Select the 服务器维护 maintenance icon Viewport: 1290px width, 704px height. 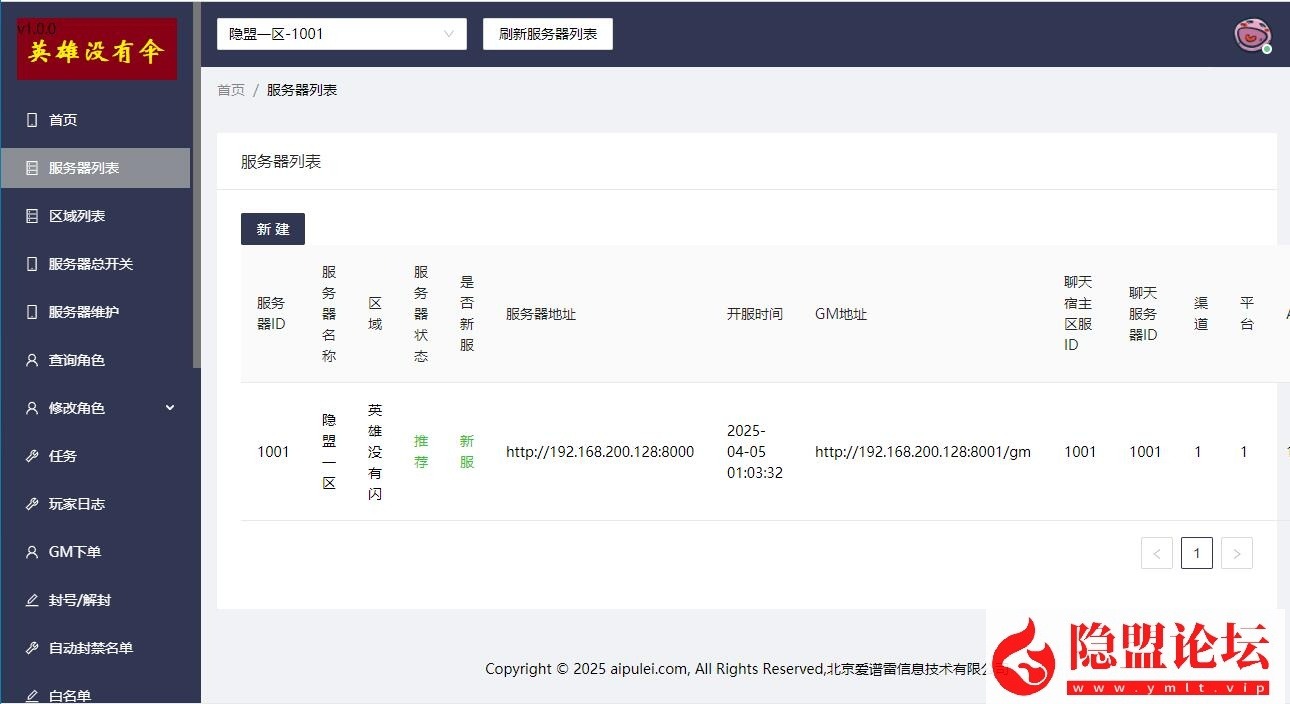coord(31,311)
